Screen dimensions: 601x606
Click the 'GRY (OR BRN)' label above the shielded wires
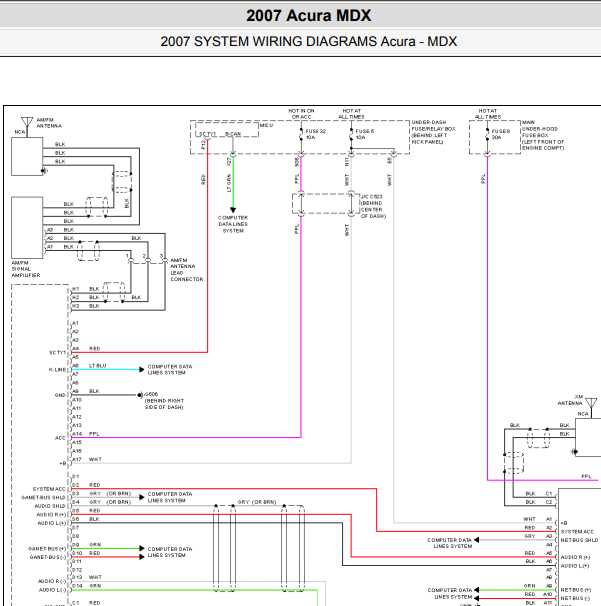pyautogui.click(x=257, y=502)
